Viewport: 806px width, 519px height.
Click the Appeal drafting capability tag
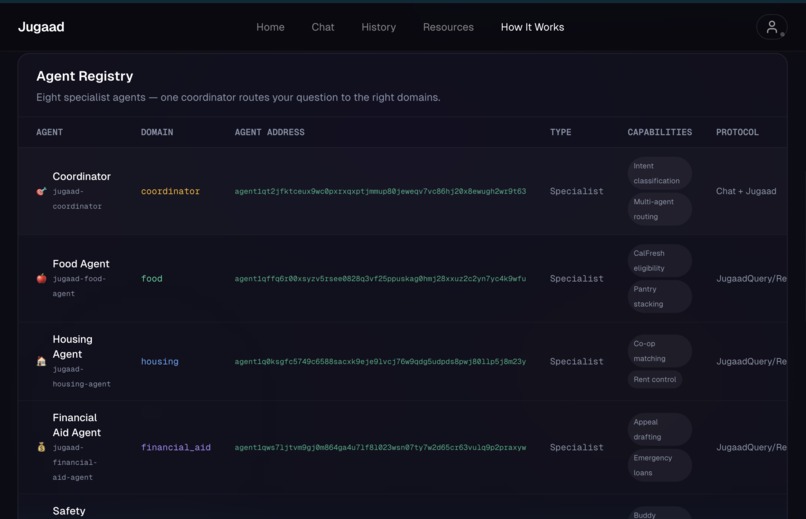point(660,429)
